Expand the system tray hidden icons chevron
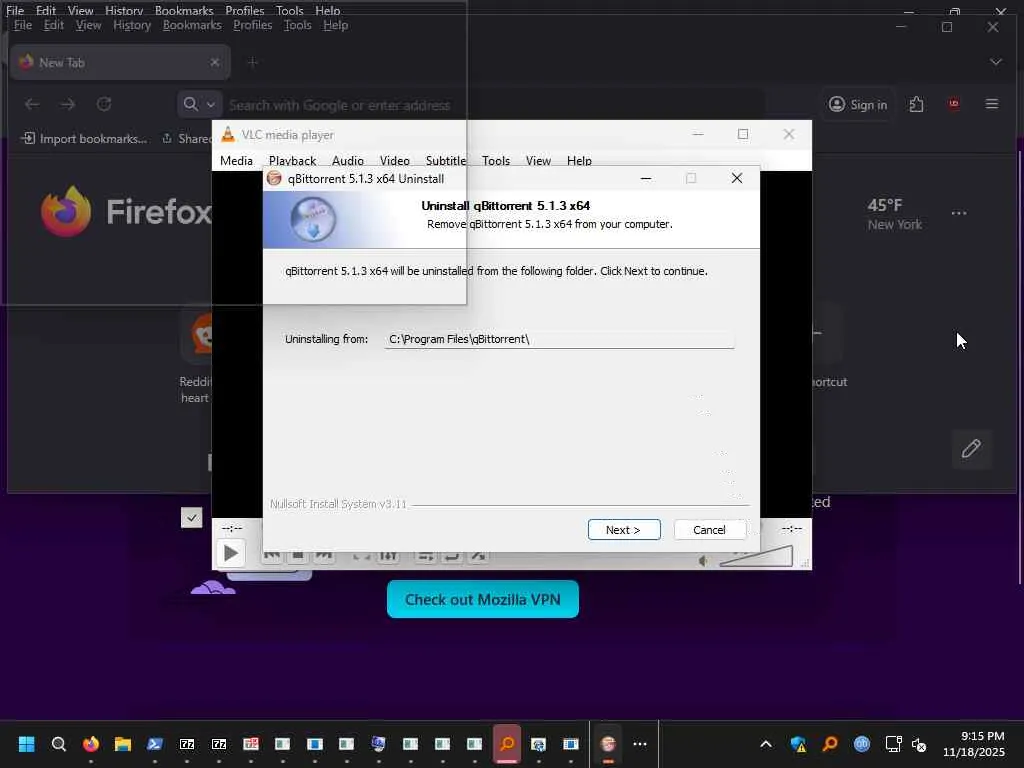Screen dimensions: 1024x768 click(x=766, y=744)
